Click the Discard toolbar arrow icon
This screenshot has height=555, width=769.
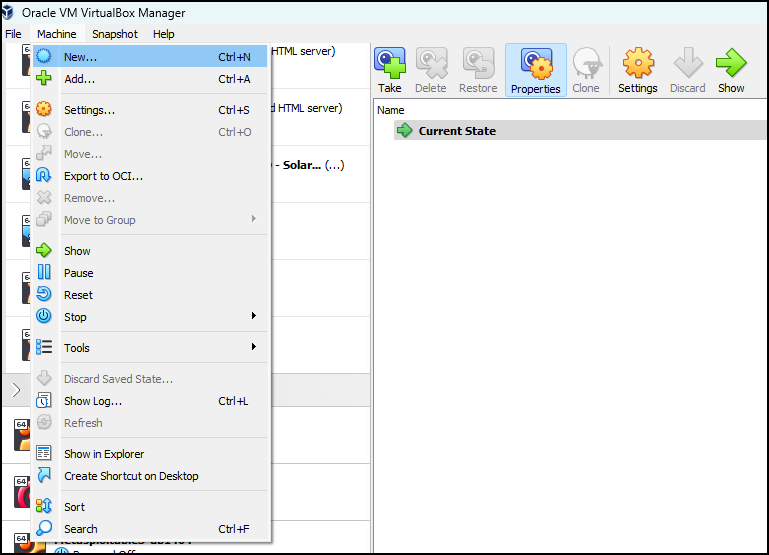coord(688,63)
